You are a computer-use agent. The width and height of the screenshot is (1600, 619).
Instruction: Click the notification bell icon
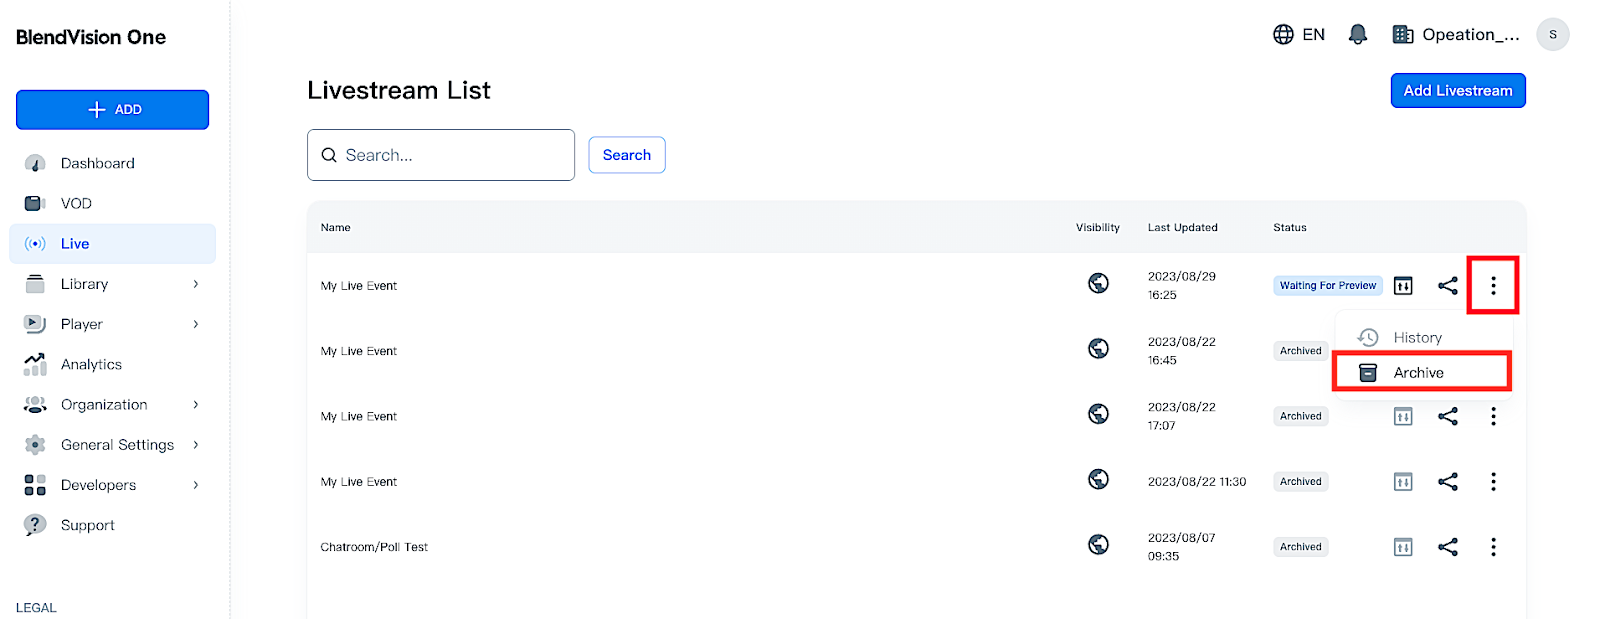1357,35
